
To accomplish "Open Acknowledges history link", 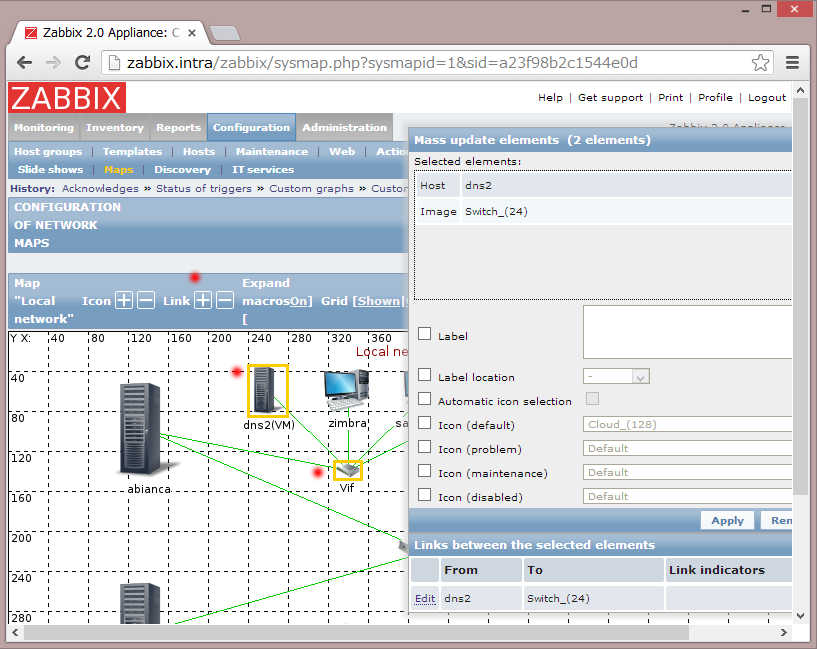I will 101,189.
